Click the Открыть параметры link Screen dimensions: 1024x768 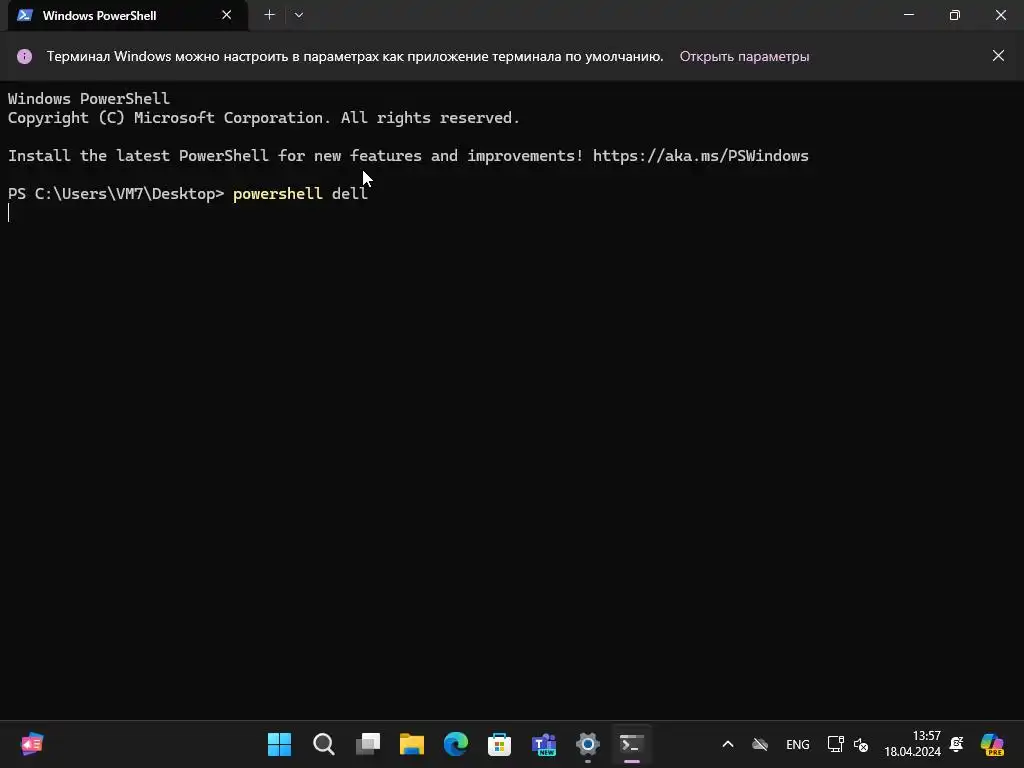point(744,56)
